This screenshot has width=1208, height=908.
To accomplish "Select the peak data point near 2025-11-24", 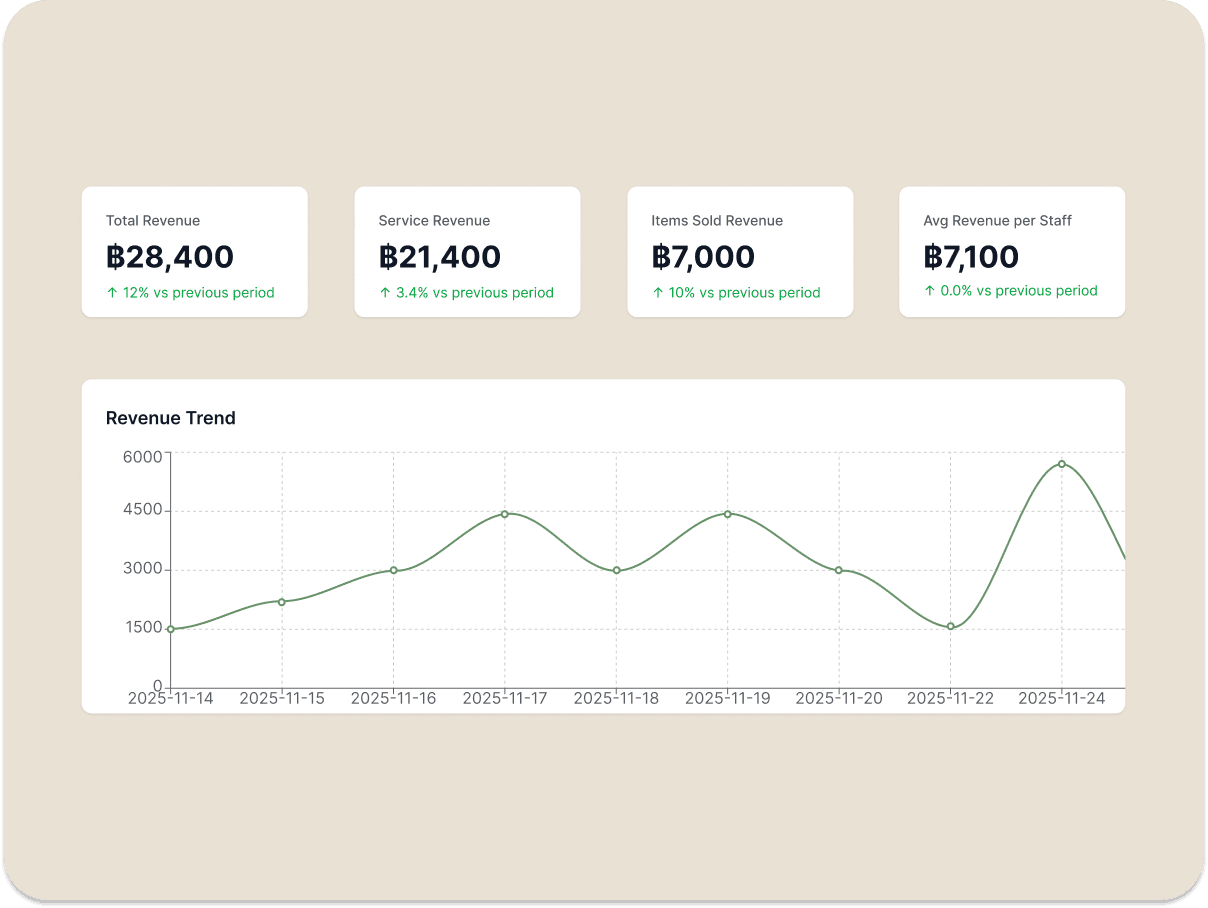I will pyautogui.click(x=1061, y=464).
